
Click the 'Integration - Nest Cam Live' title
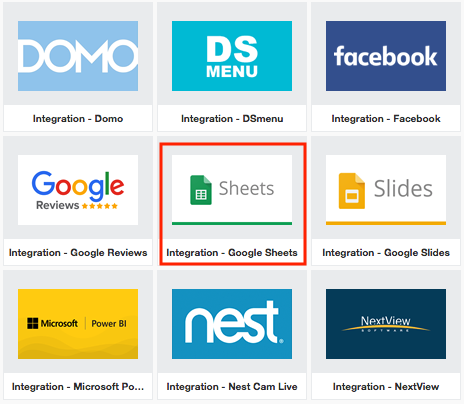click(x=232, y=387)
